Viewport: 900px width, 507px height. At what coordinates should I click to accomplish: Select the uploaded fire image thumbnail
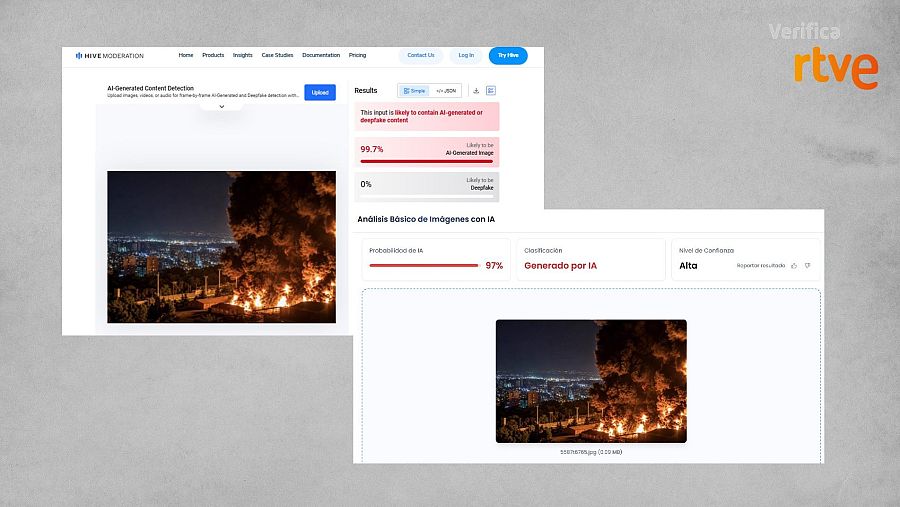click(591, 381)
